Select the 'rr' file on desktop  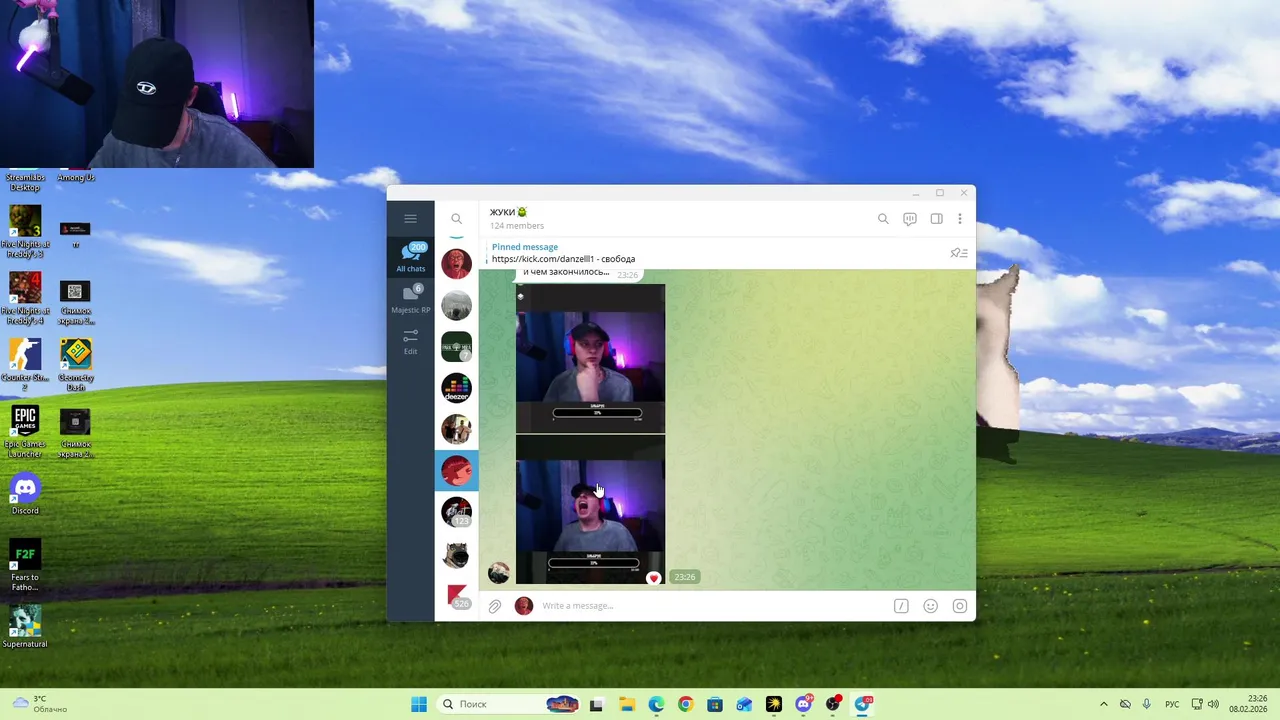coord(75,234)
